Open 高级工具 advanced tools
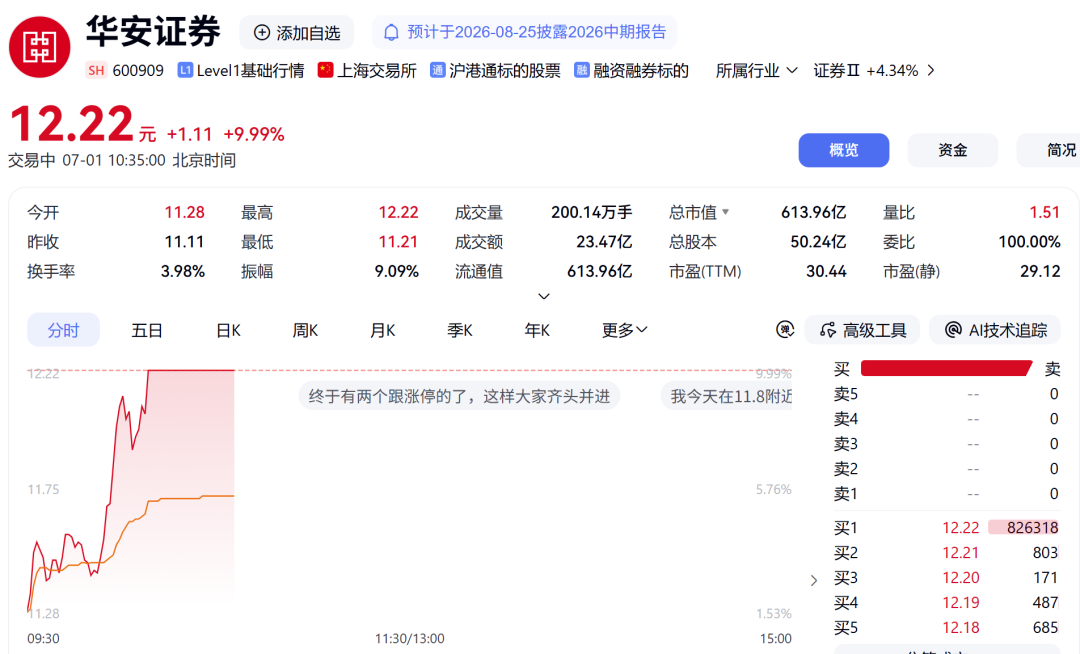This screenshot has width=1080, height=654. pyautogui.click(x=862, y=330)
